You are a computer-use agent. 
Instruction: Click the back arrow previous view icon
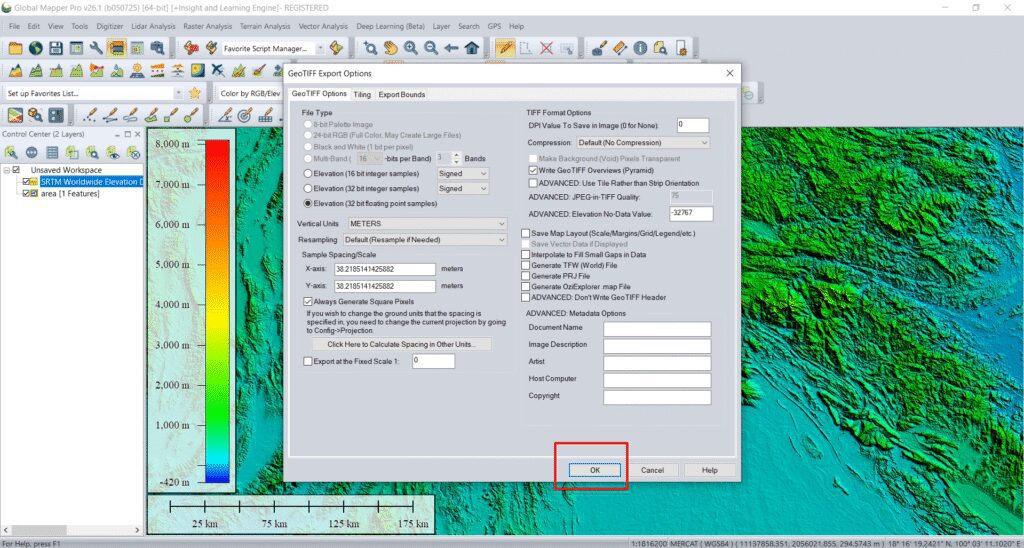coord(451,48)
